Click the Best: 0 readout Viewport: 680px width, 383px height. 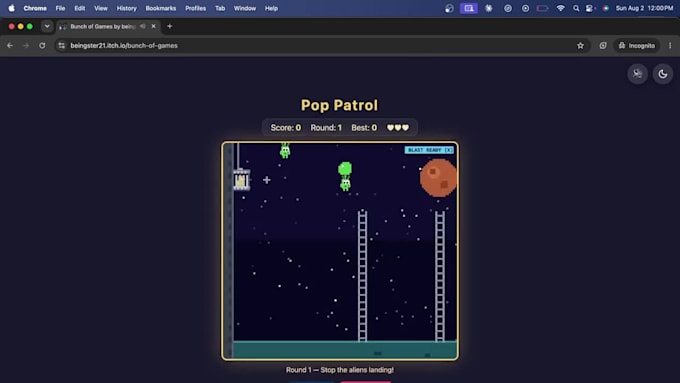[364, 128]
